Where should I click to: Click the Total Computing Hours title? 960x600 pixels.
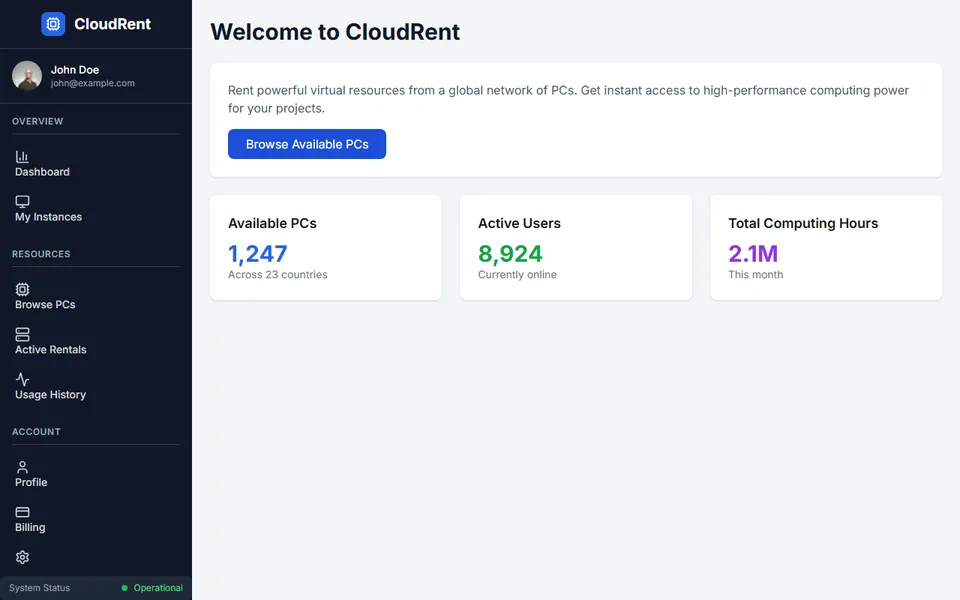click(803, 223)
